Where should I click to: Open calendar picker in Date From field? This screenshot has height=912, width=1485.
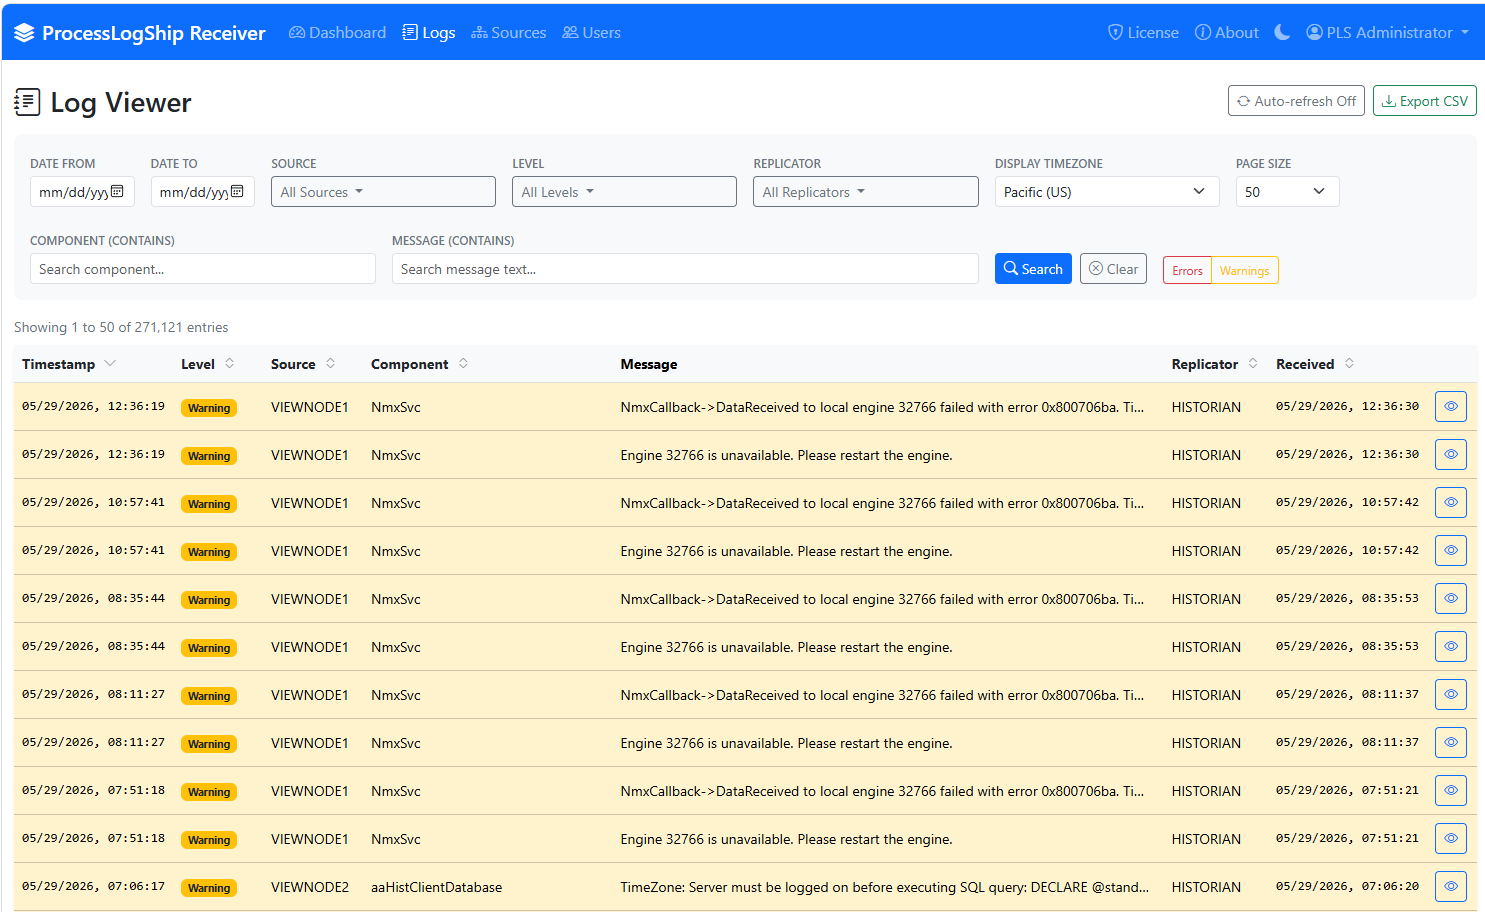[x=117, y=191]
